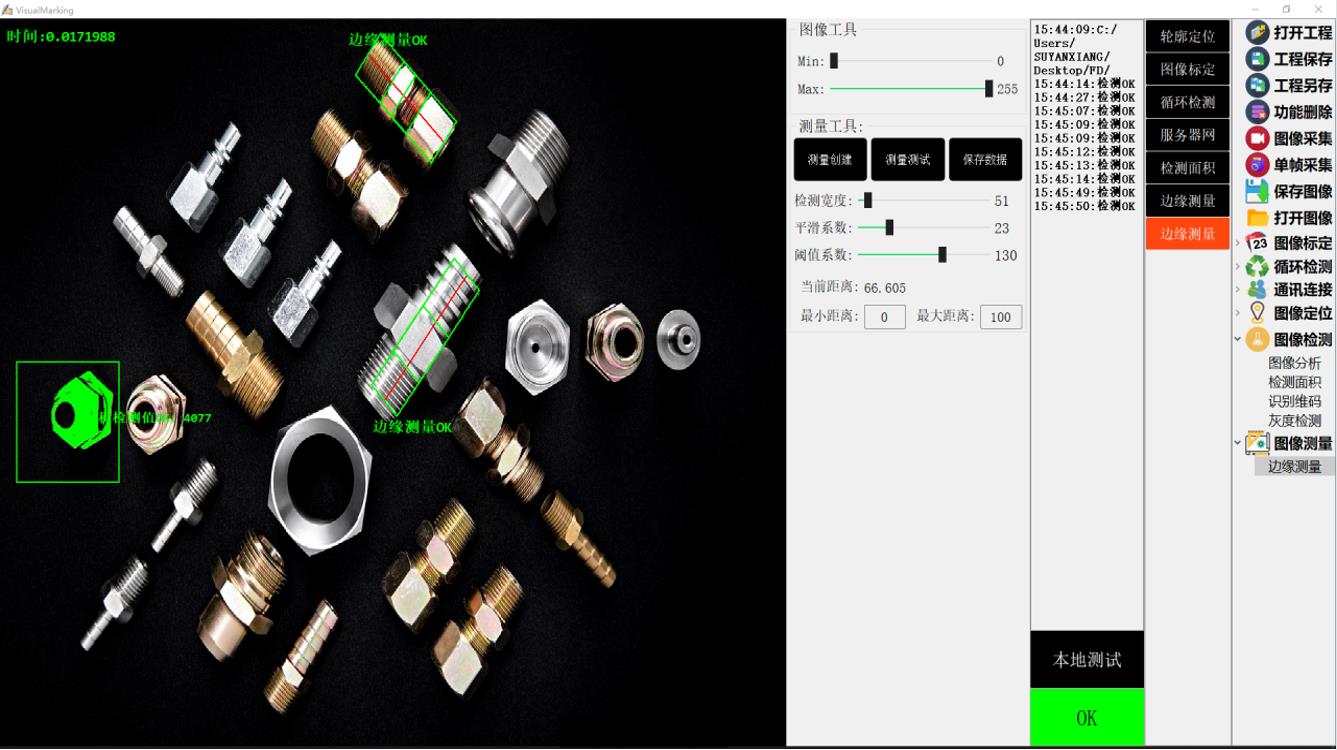Screen dimensions: 1337x750
Task: Start 图像采集 with the red camera icon
Action: 1257,138
